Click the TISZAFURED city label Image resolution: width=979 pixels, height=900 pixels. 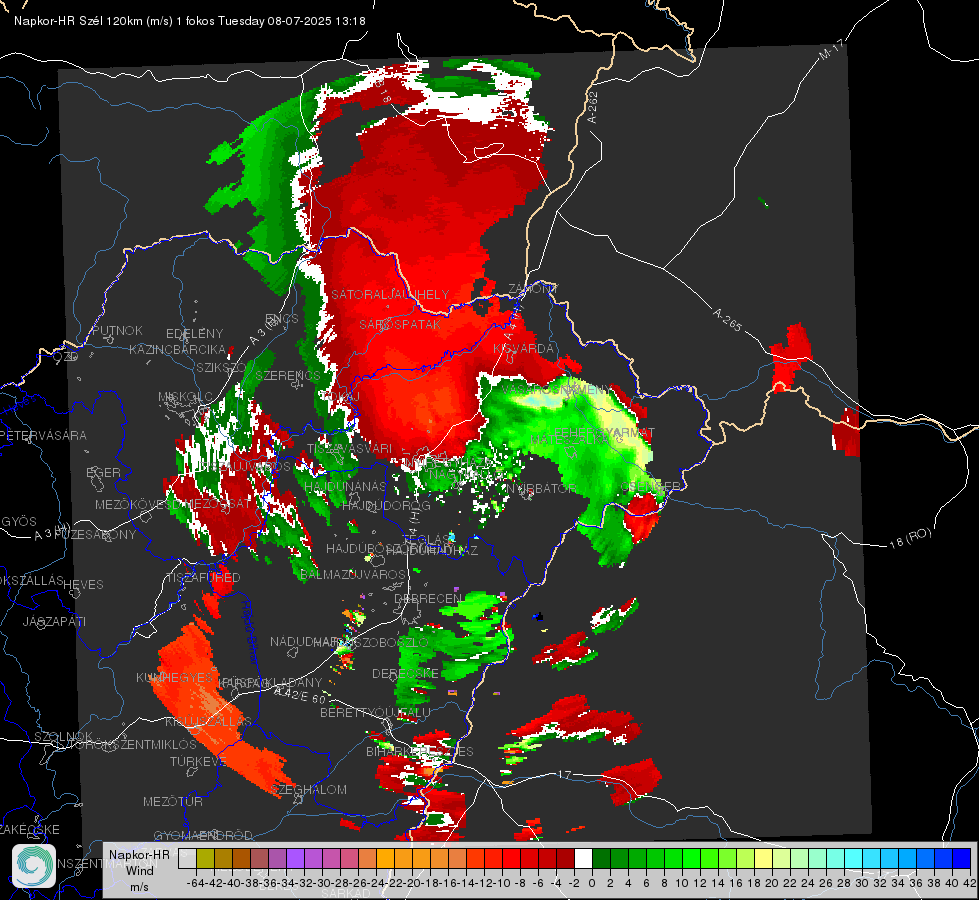coord(203,578)
